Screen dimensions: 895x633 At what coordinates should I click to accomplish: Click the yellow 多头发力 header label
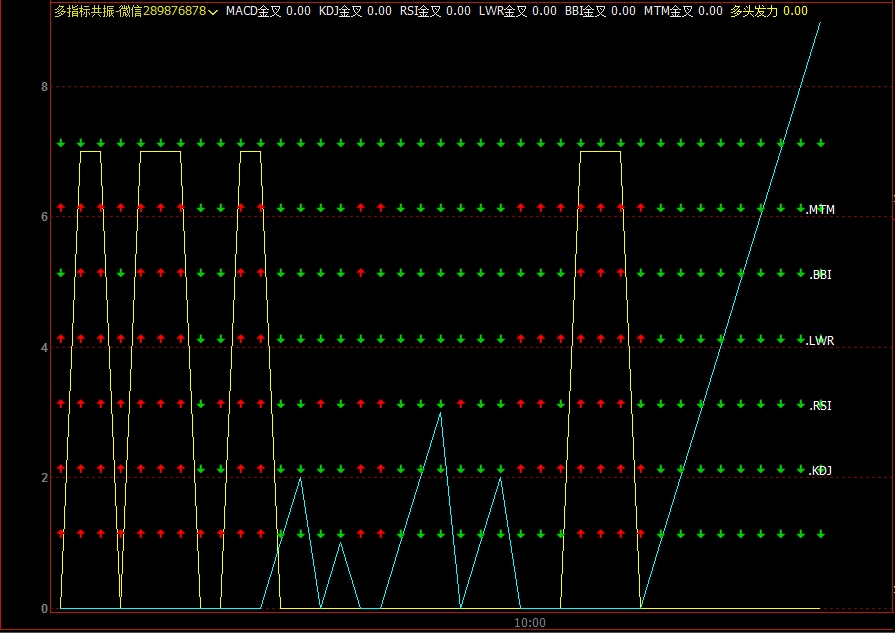coord(768,11)
